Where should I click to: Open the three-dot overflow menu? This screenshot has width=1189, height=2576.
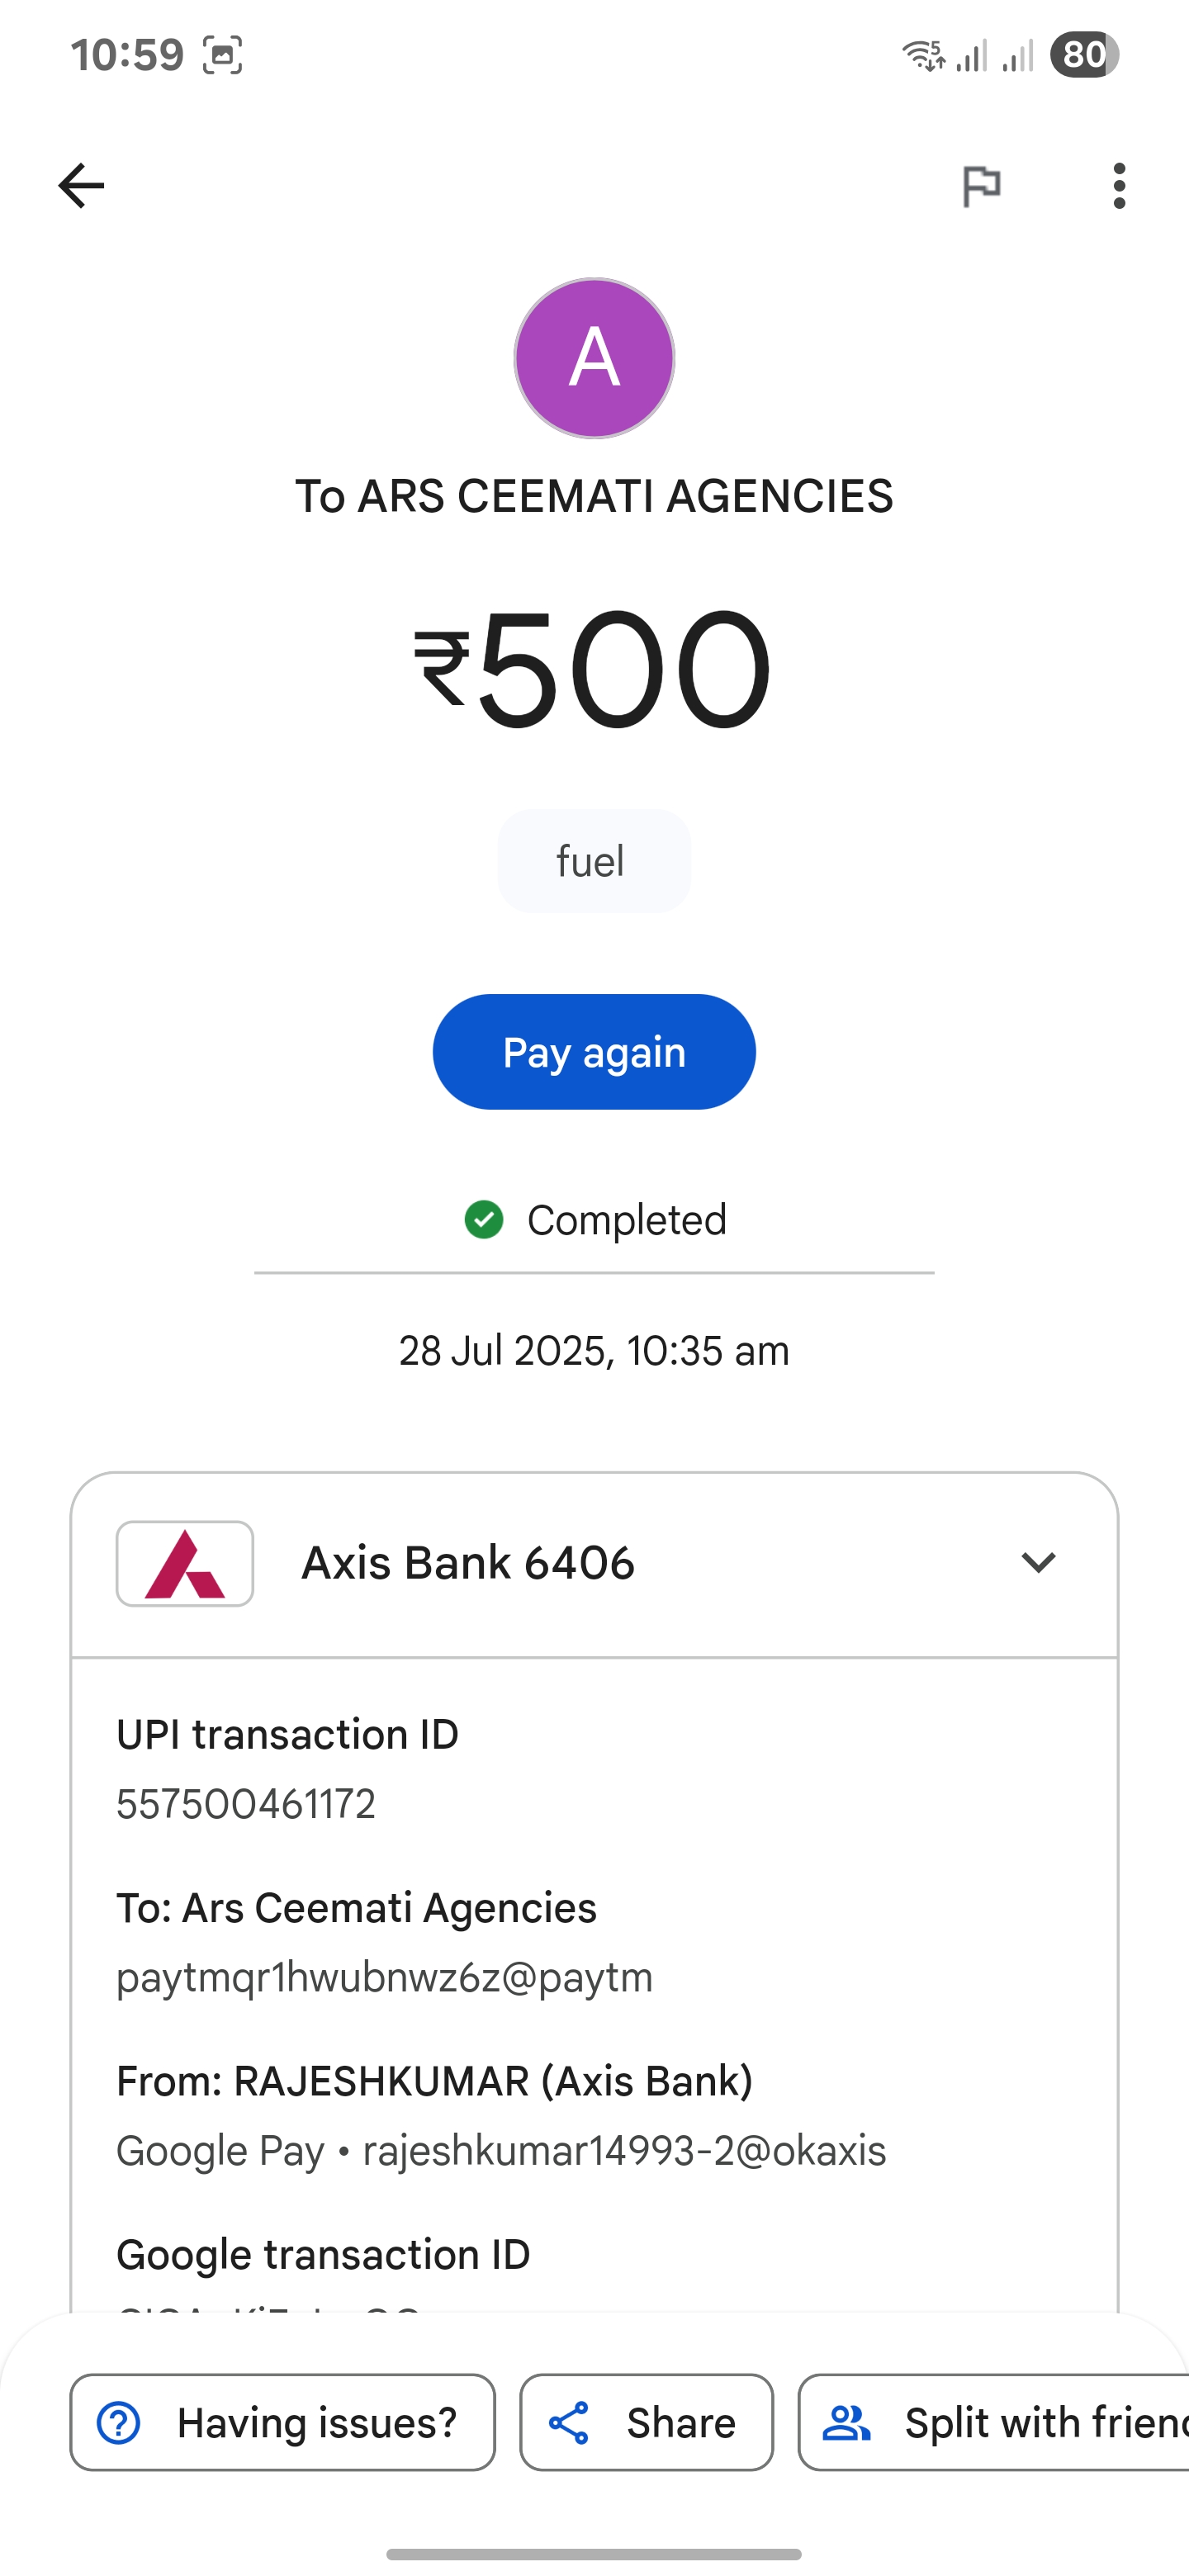click(1119, 186)
